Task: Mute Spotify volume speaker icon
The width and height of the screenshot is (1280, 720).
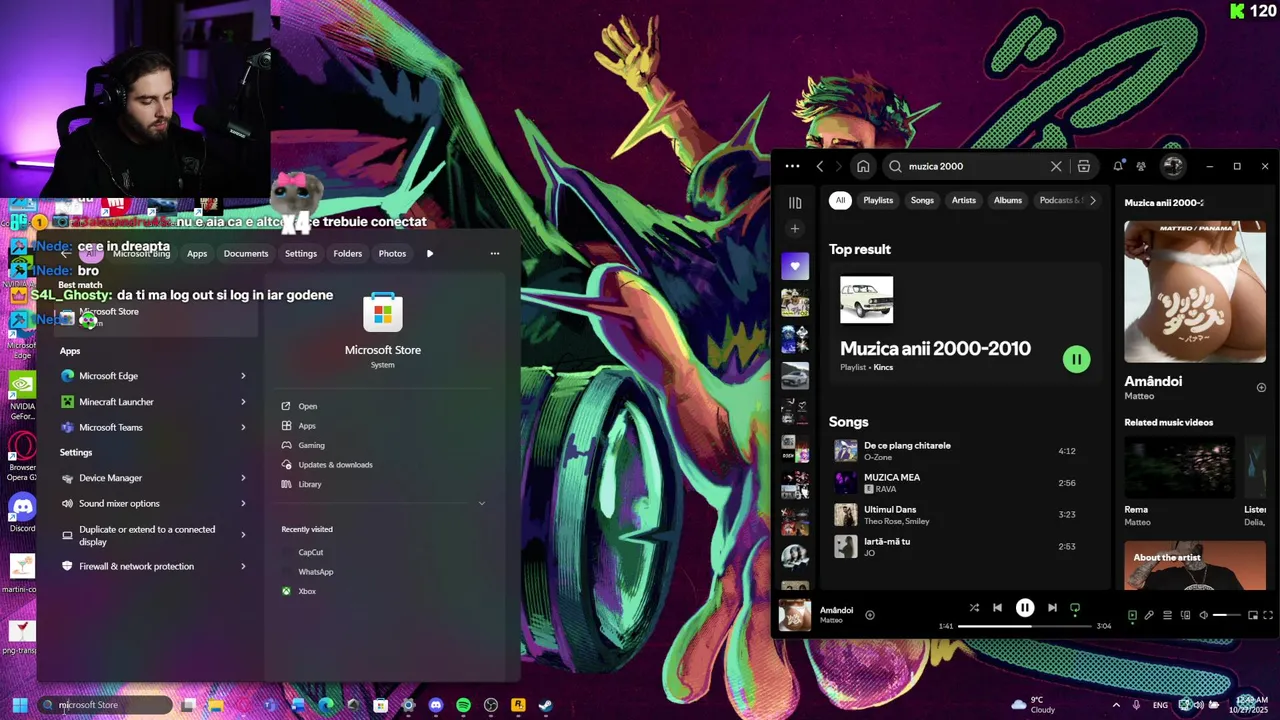Action: coord(1203,615)
